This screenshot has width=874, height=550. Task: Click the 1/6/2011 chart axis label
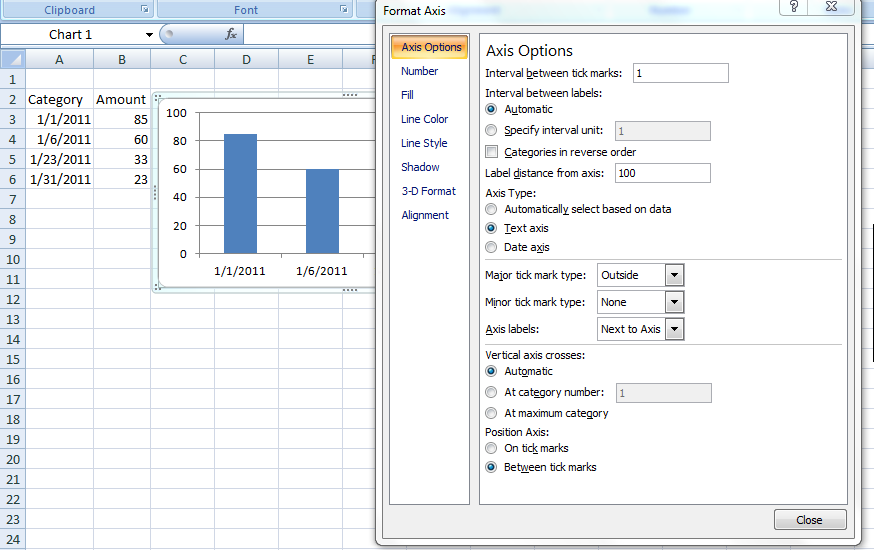point(322,271)
